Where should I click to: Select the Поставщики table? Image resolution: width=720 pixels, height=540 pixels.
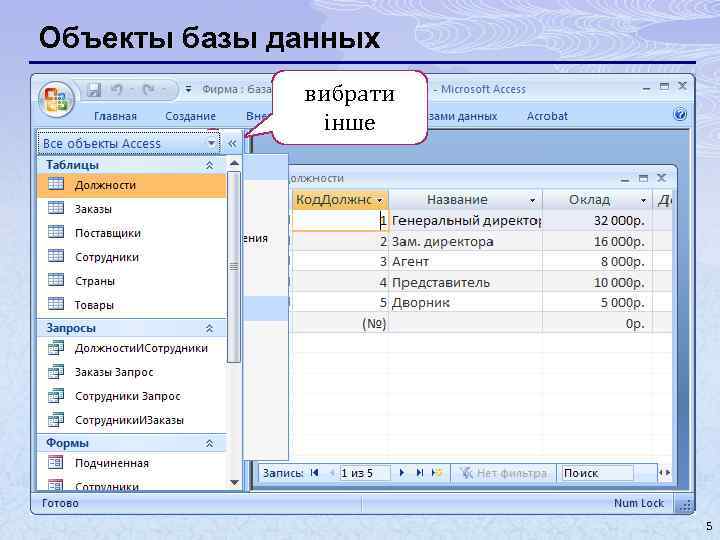132,233
